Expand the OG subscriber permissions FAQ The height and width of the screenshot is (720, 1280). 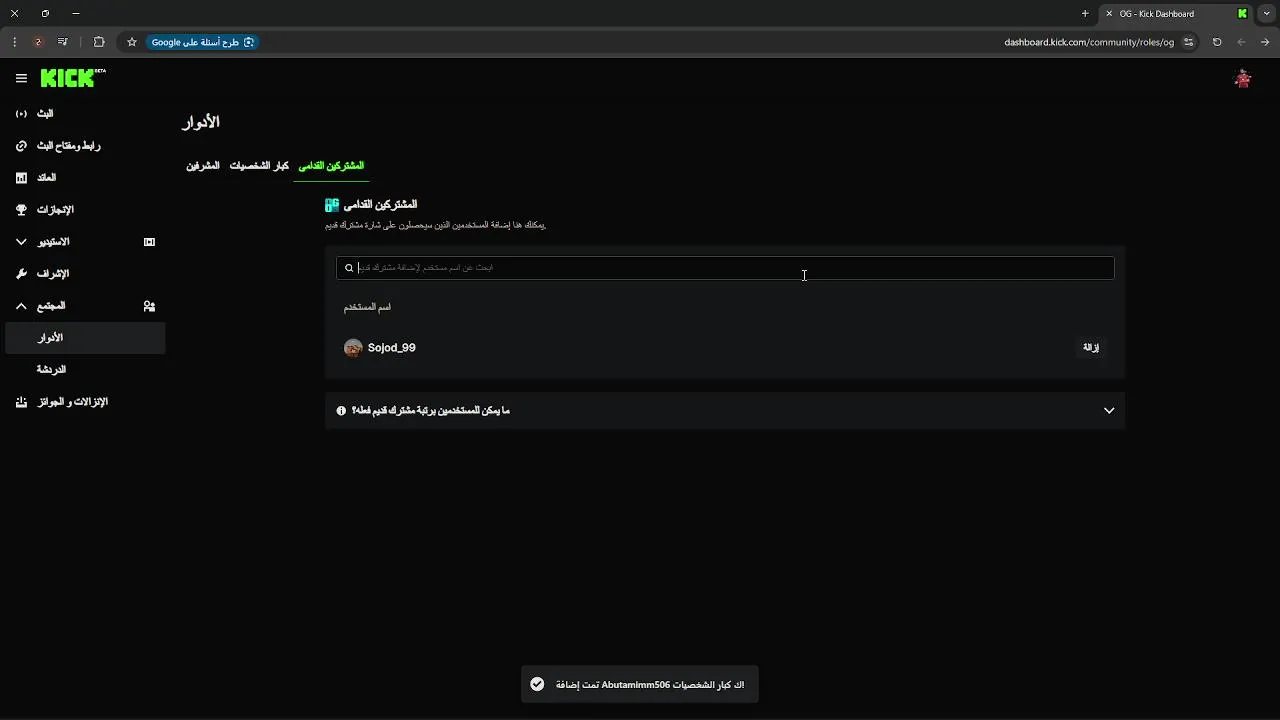pos(725,410)
